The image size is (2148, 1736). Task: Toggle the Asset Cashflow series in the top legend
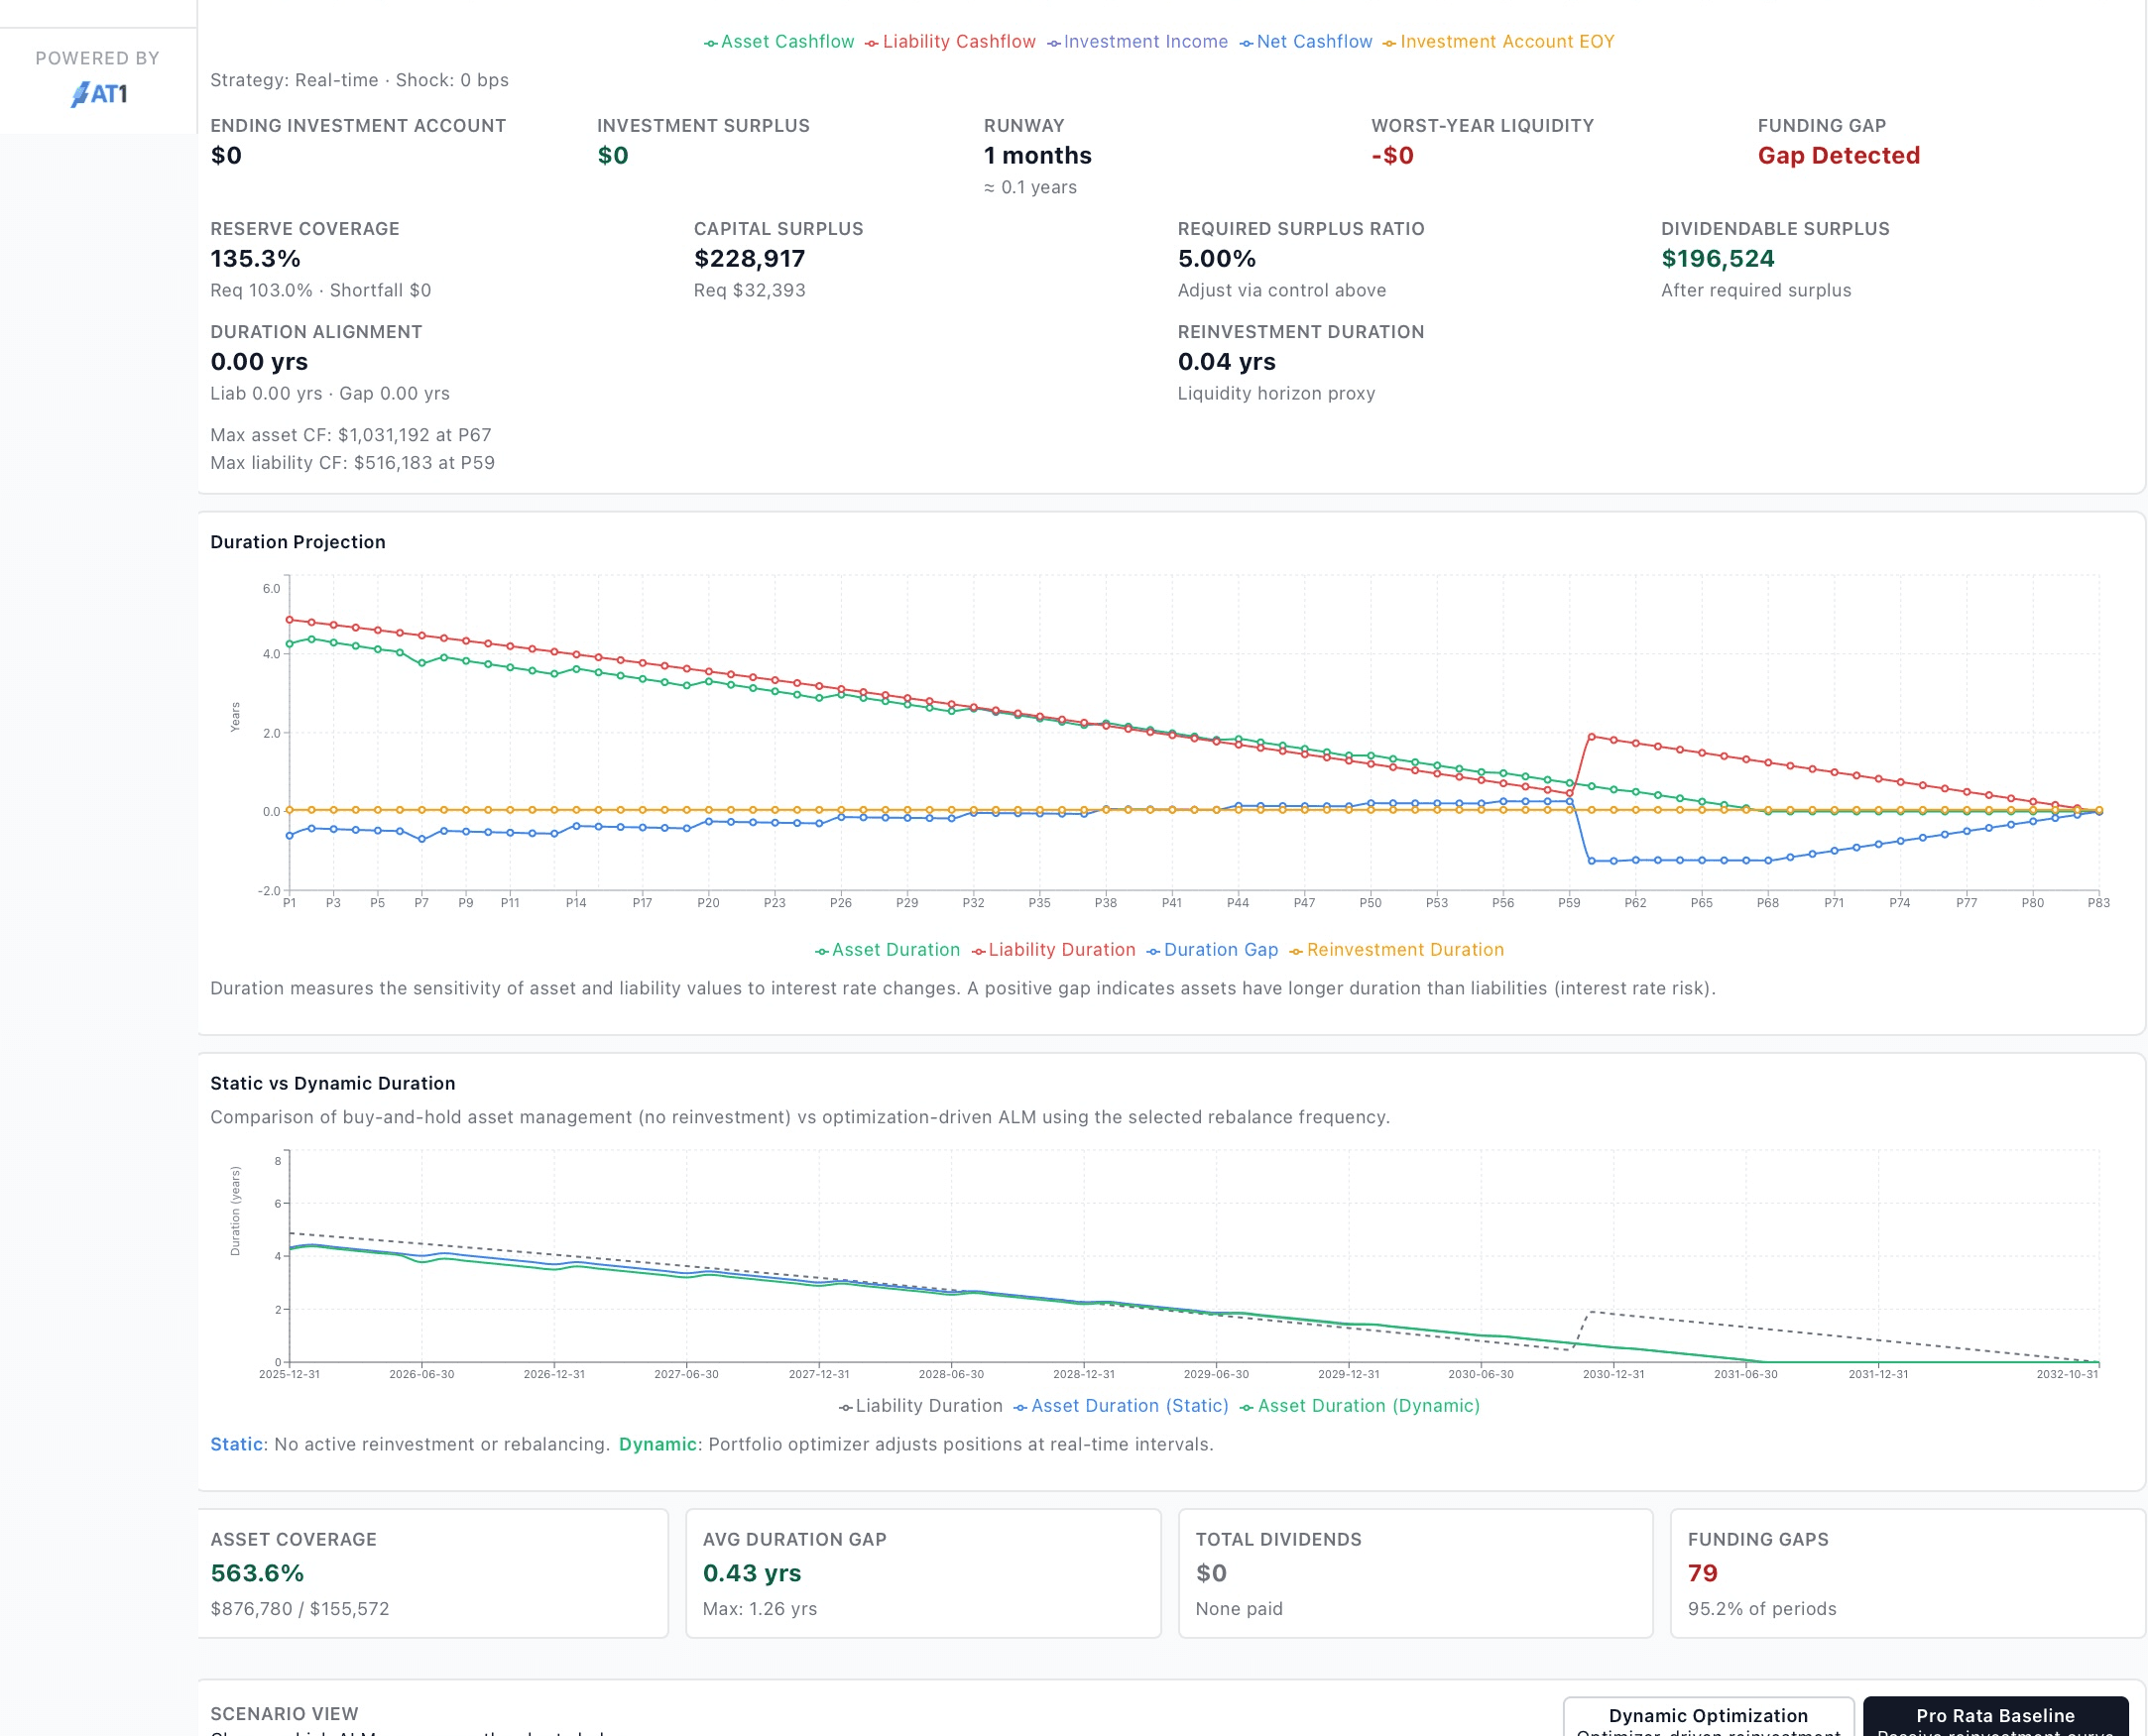pyautogui.click(x=779, y=41)
